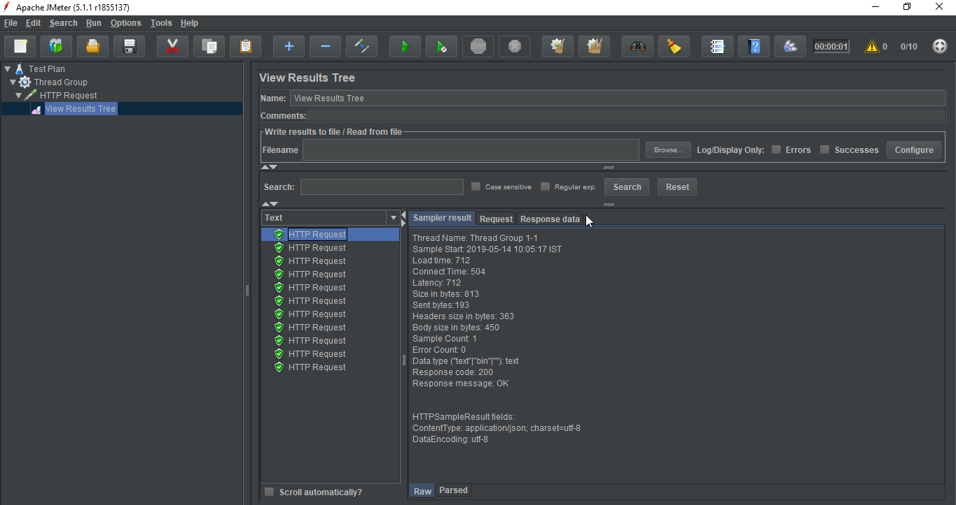
Task: Open the Edit menu
Action: pyautogui.click(x=33, y=23)
